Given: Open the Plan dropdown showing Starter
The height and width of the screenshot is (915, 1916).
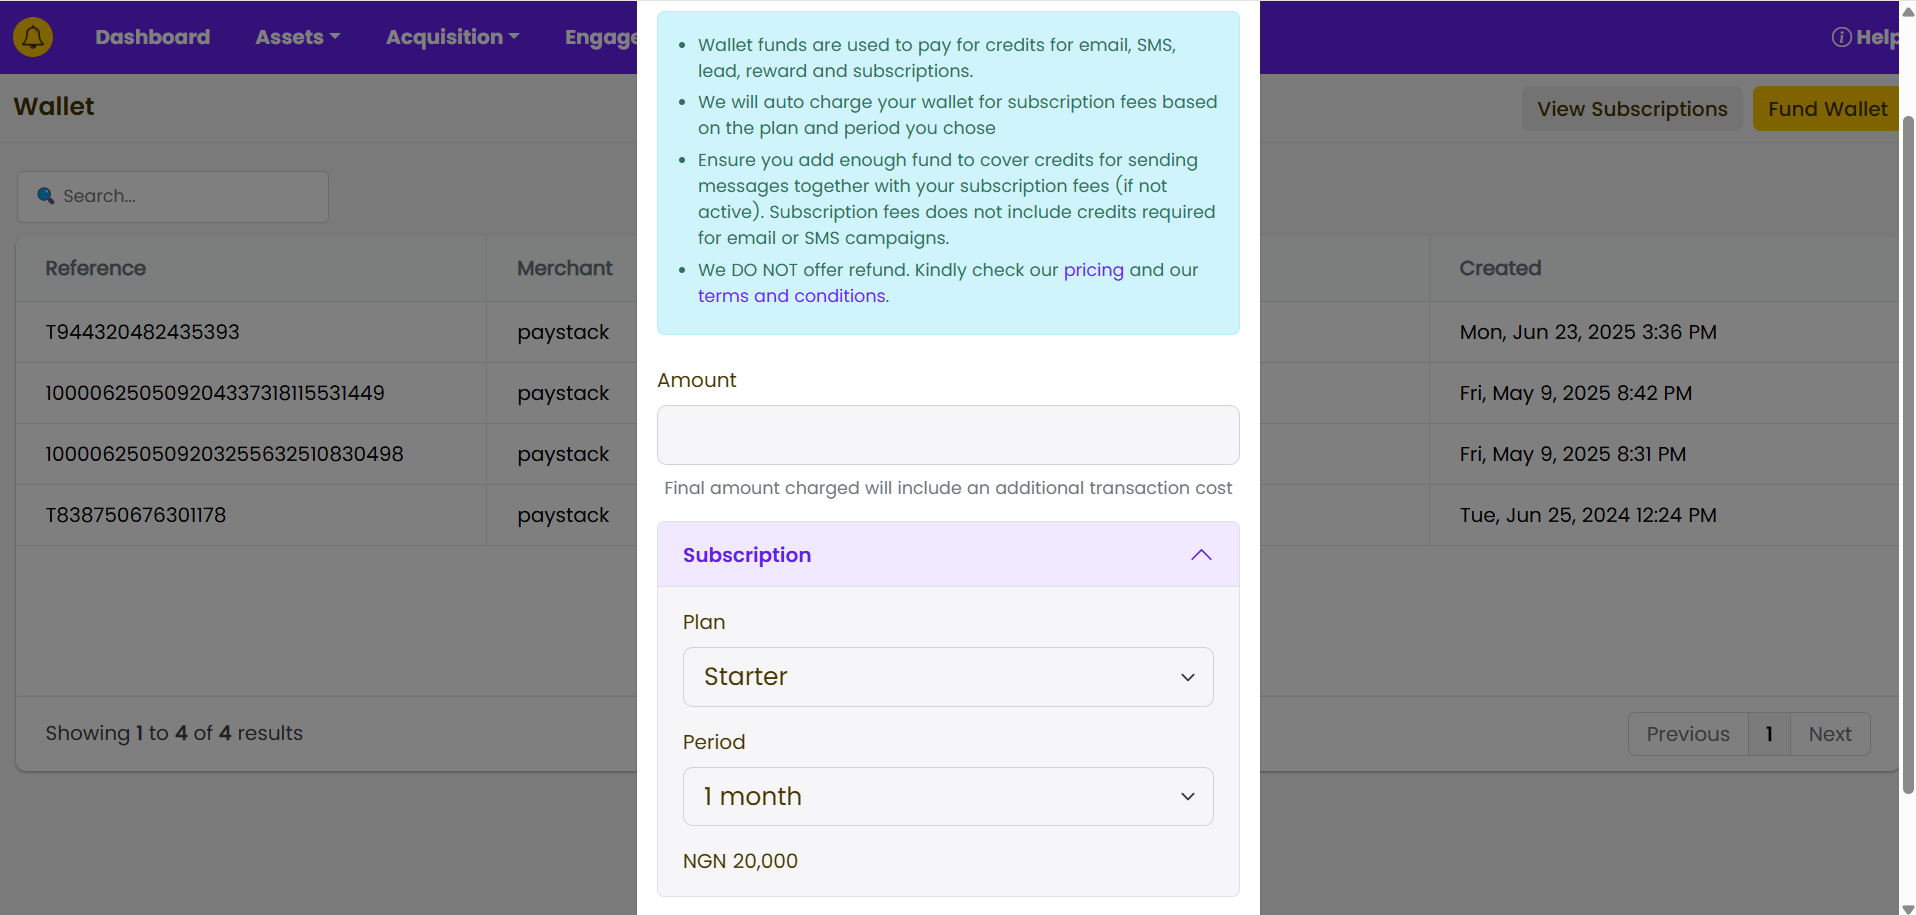Looking at the screenshot, I should (947, 677).
